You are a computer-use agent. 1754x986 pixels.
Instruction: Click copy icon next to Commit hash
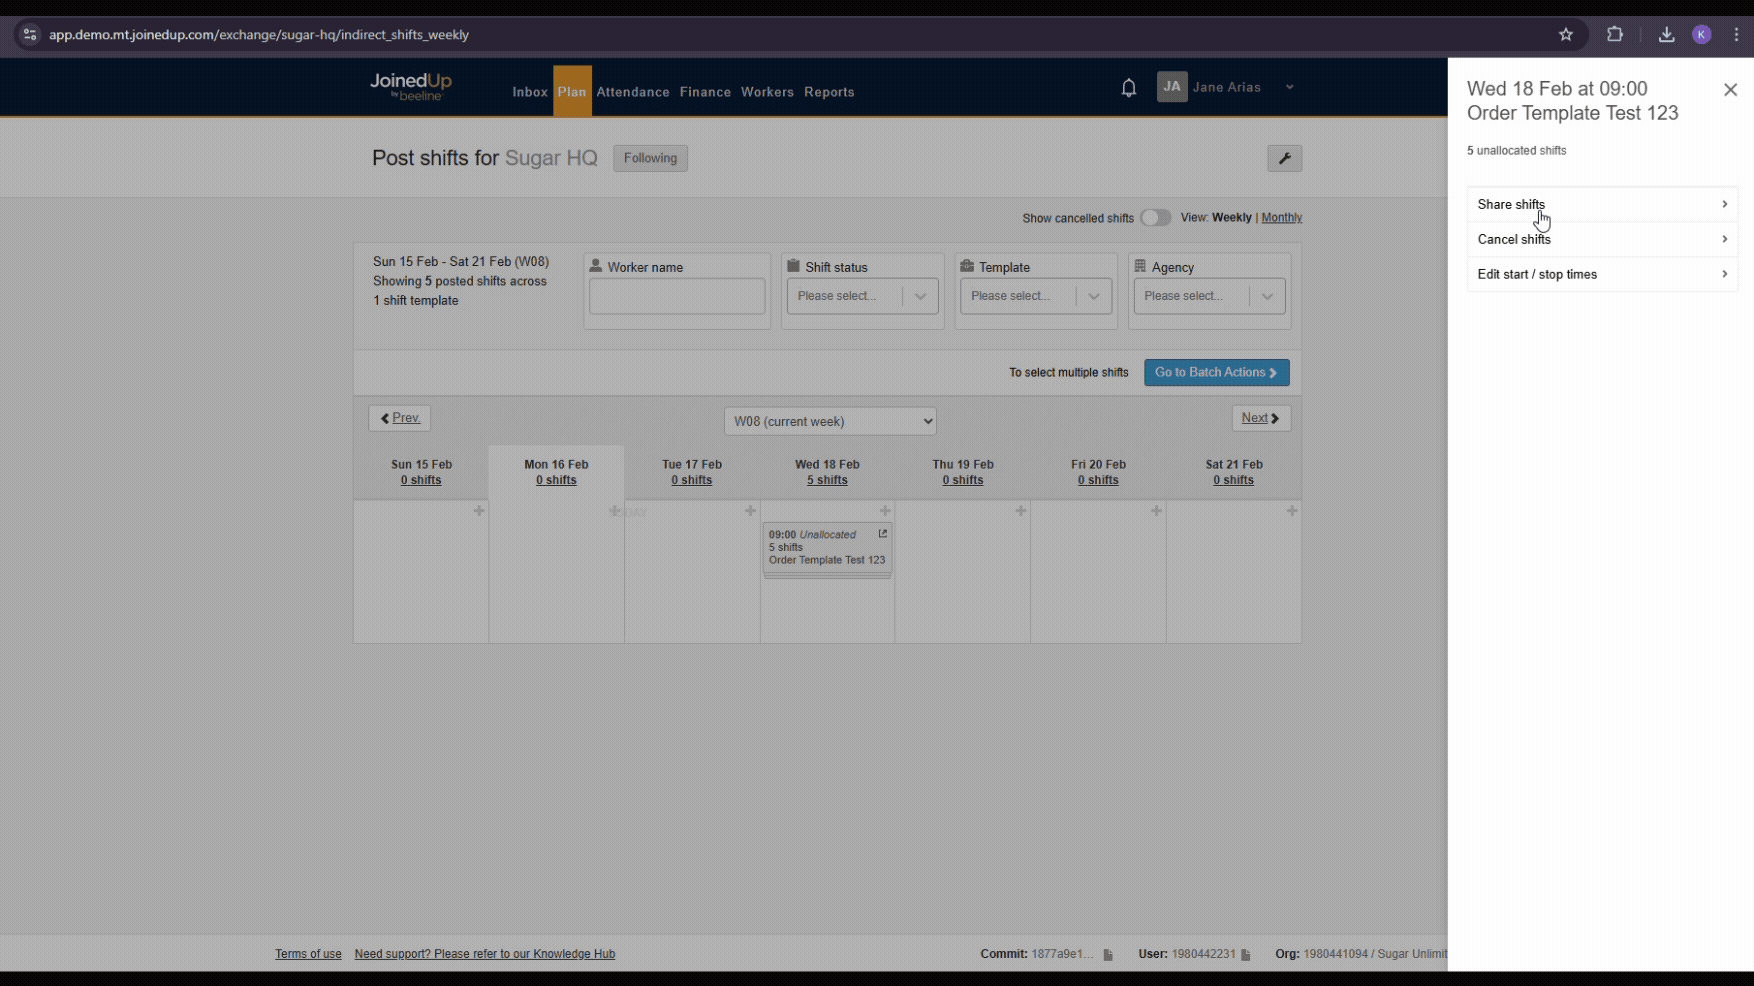point(1108,955)
